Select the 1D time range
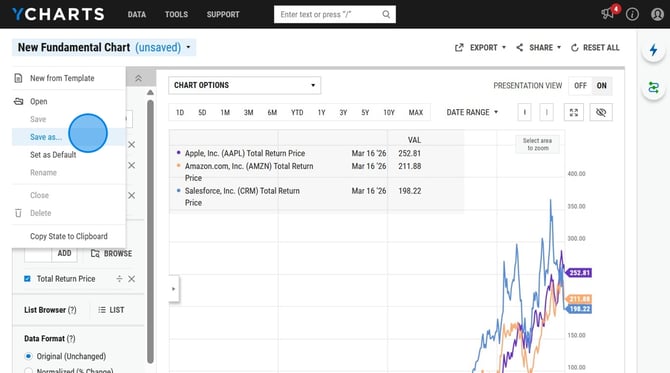This screenshot has height=373, width=670. [180, 112]
